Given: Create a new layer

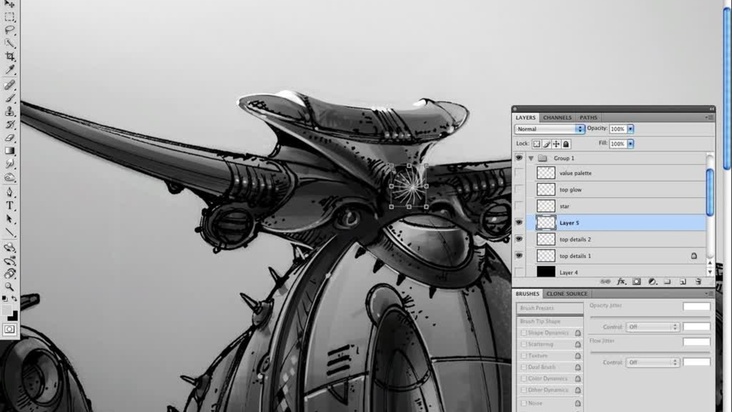Looking at the screenshot, I should (683, 281).
